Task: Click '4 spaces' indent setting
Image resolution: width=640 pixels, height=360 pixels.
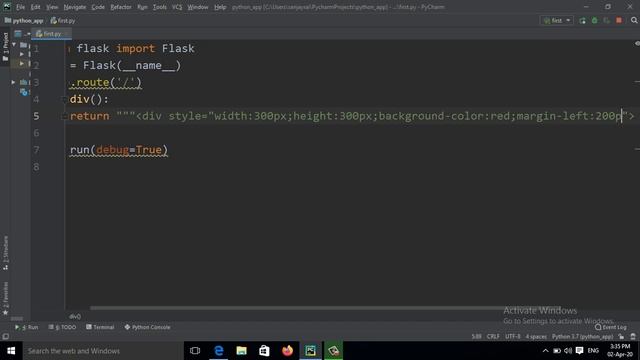Action: click(536, 337)
